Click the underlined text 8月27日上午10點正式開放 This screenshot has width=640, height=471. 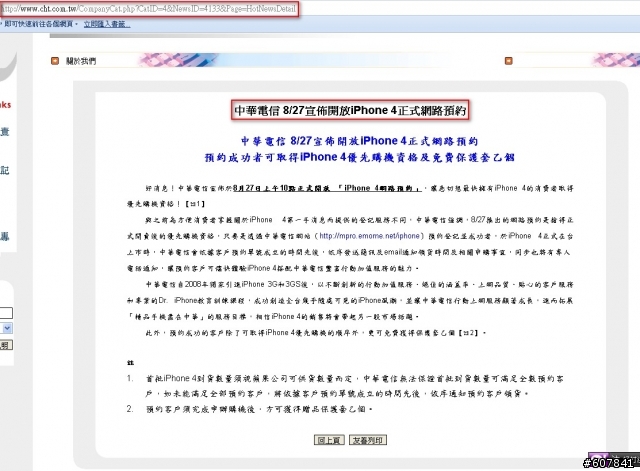282,188
